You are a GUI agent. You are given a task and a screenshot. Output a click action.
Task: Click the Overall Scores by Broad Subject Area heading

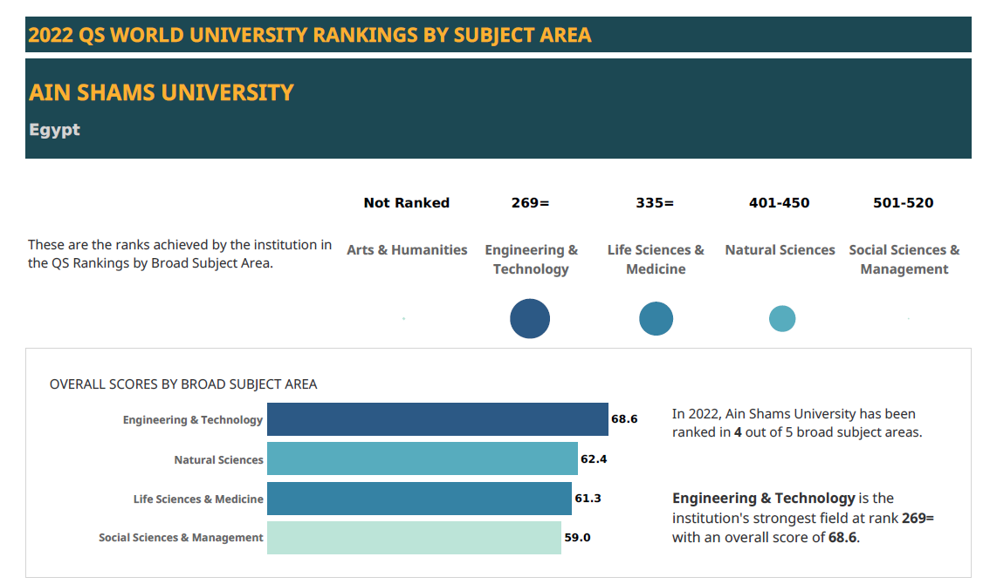pyautogui.click(x=183, y=384)
